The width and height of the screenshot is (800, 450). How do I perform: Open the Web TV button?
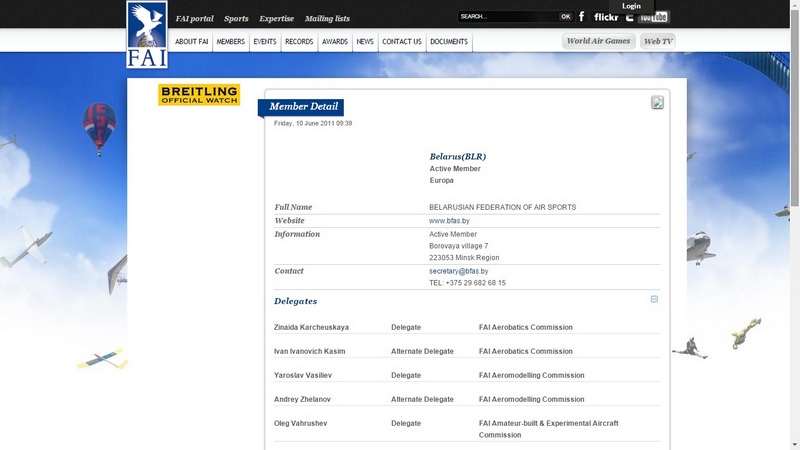point(658,42)
